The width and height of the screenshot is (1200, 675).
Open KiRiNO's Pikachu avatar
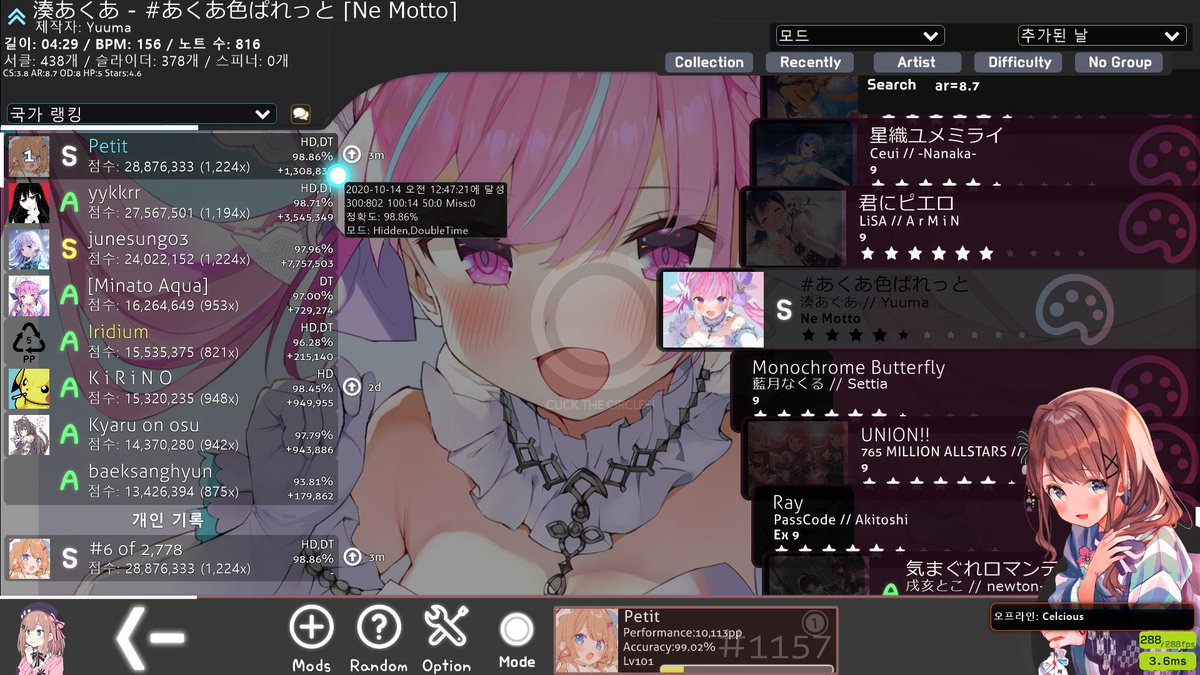pos(29,389)
